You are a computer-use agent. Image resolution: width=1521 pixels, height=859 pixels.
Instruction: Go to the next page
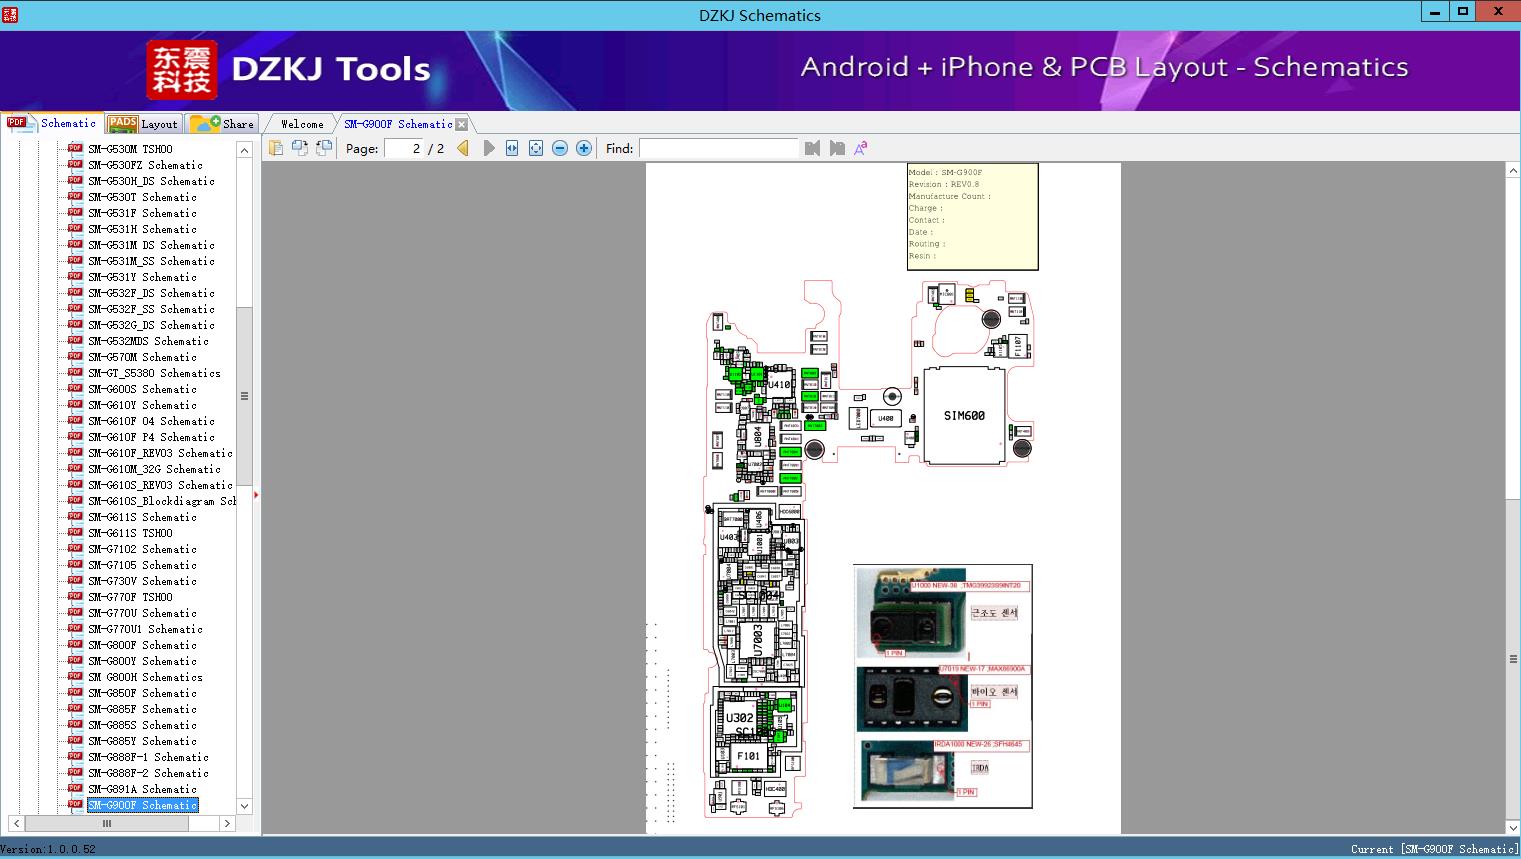point(489,148)
